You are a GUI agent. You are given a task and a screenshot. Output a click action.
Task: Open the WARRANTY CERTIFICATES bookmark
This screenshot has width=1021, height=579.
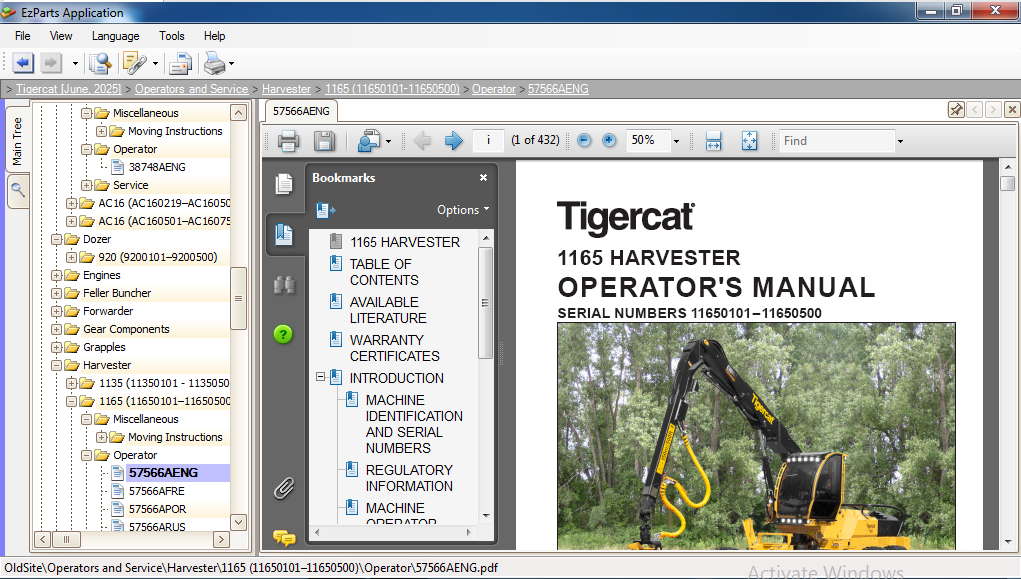pyautogui.click(x=395, y=348)
